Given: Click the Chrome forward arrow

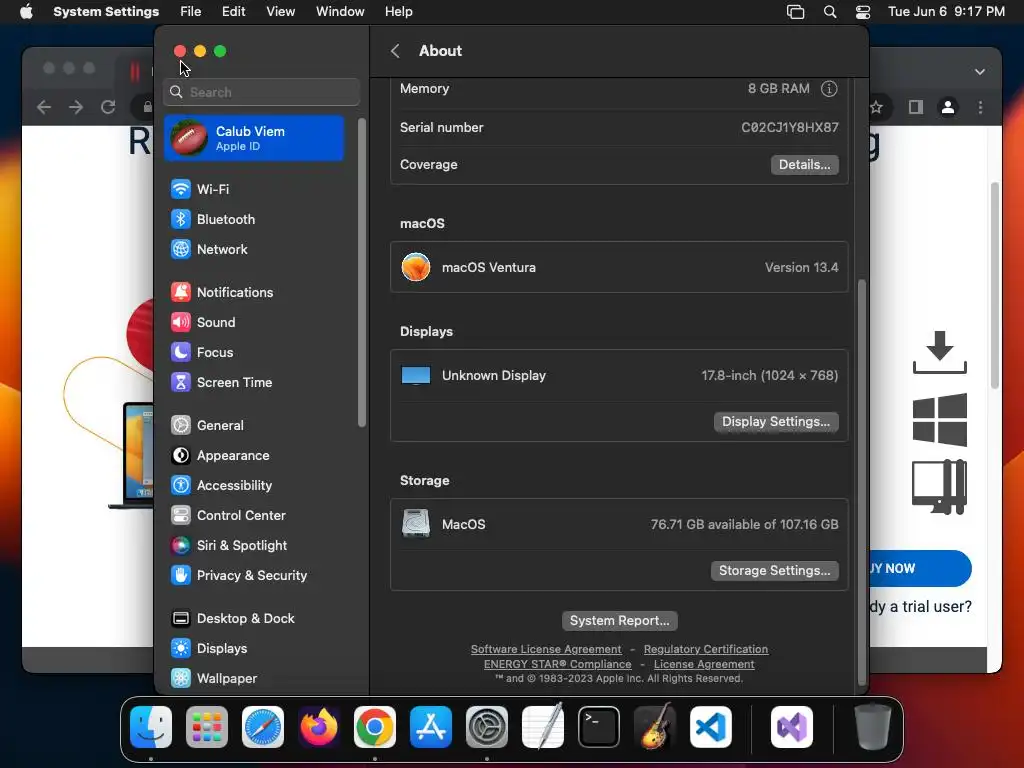Looking at the screenshot, I should click(76, 107).
